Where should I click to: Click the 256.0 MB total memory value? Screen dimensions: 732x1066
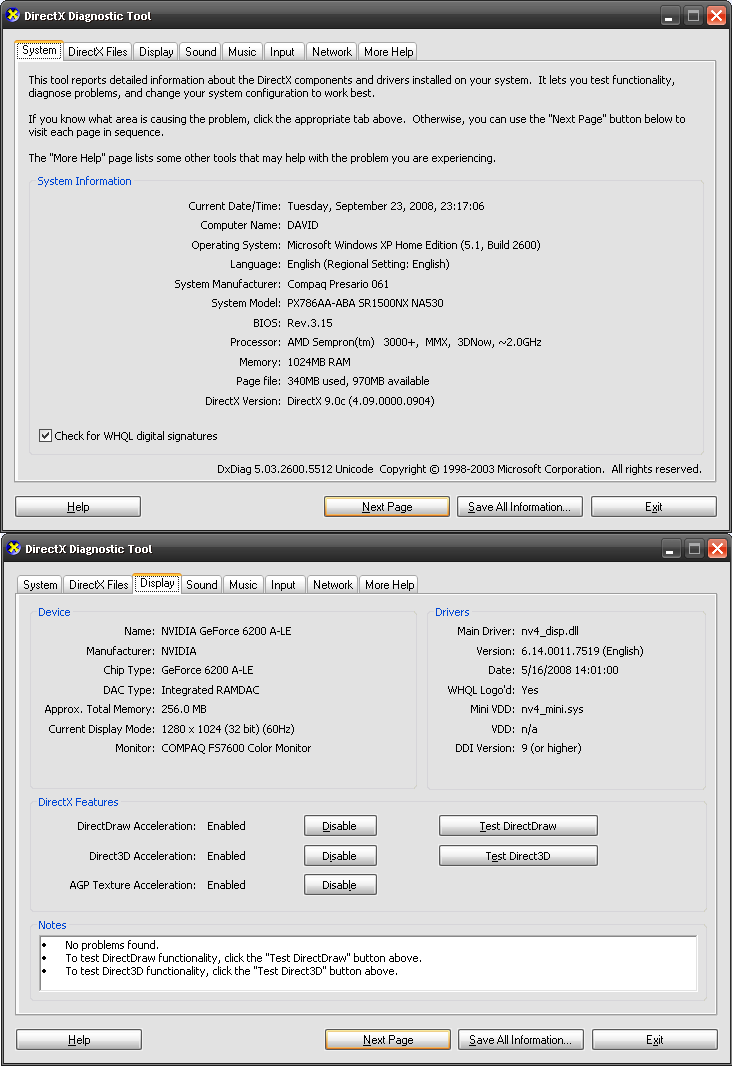pyautogui.click(x=184, y=709)
